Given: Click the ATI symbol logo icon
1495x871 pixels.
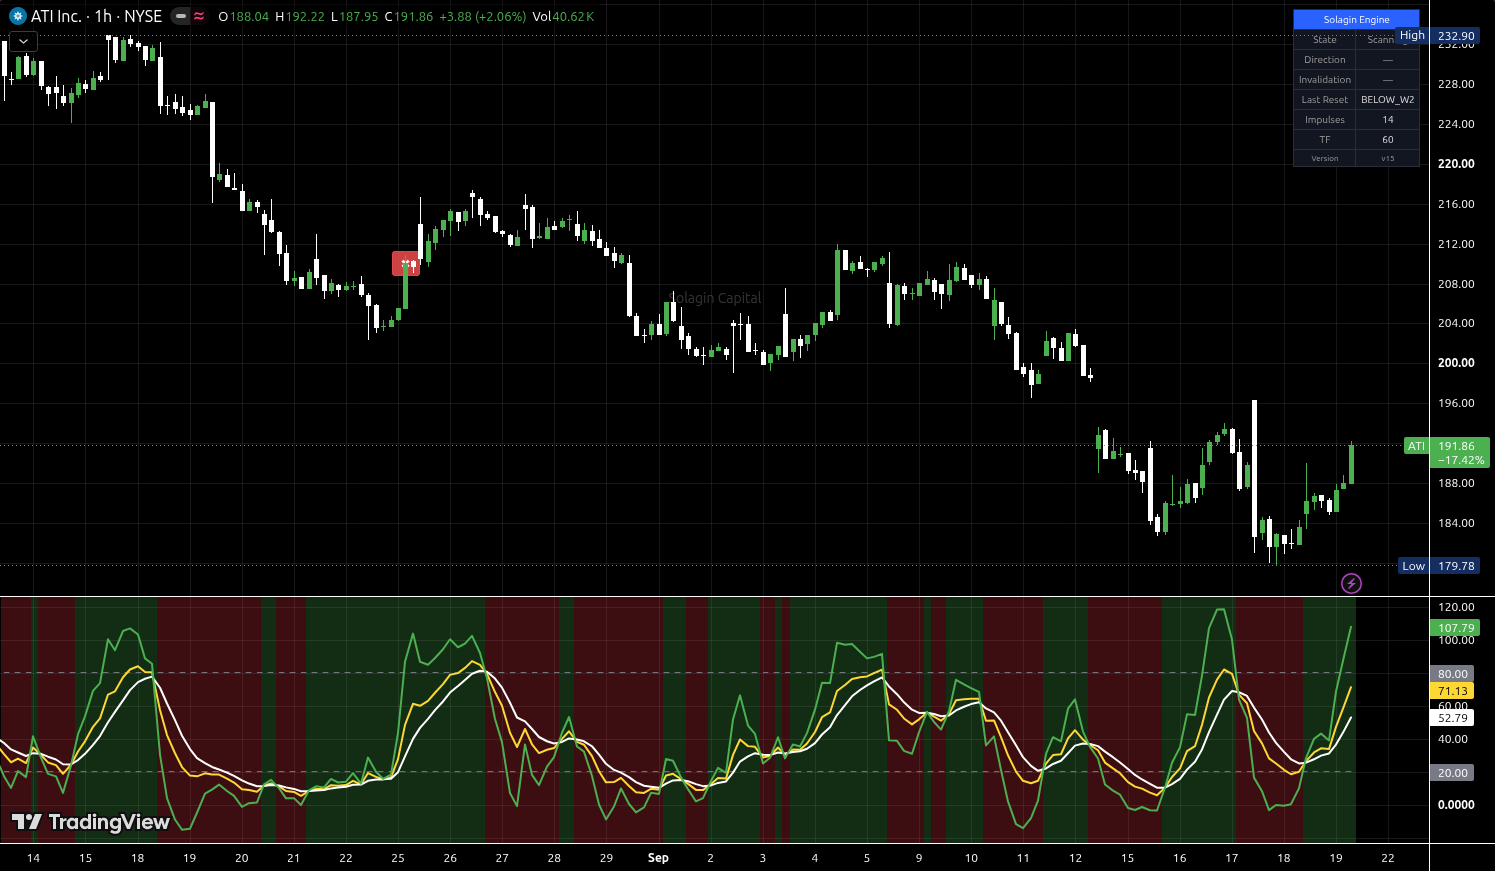Looking at the screenshot, I should pos(17,16).
